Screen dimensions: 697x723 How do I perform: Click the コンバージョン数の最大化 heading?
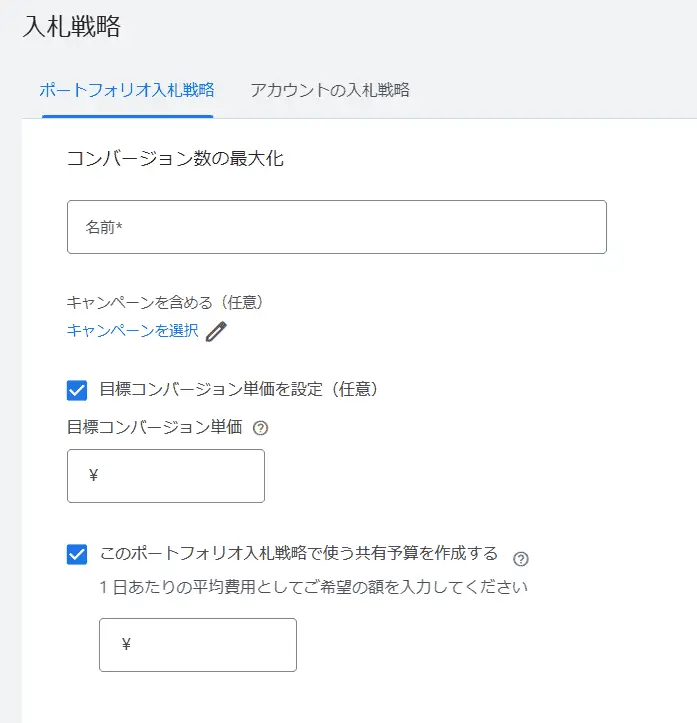(x=175, y=159)
